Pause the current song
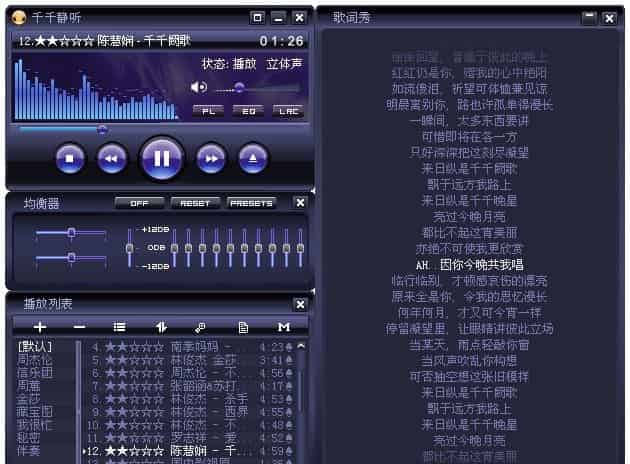 [162, 159]
